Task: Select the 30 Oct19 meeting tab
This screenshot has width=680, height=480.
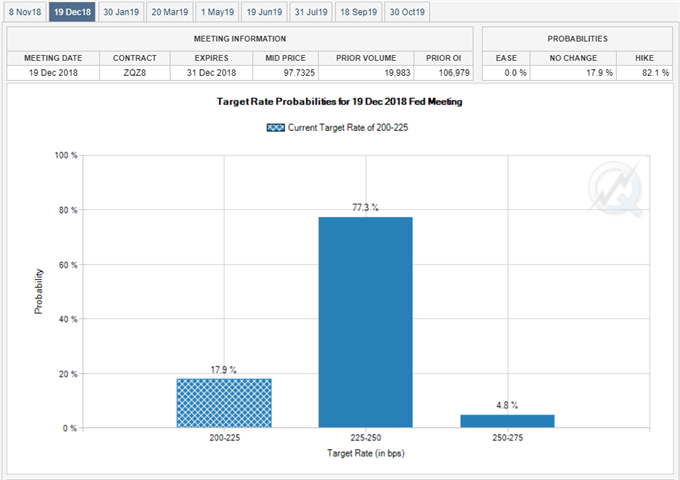Action: 407,12
